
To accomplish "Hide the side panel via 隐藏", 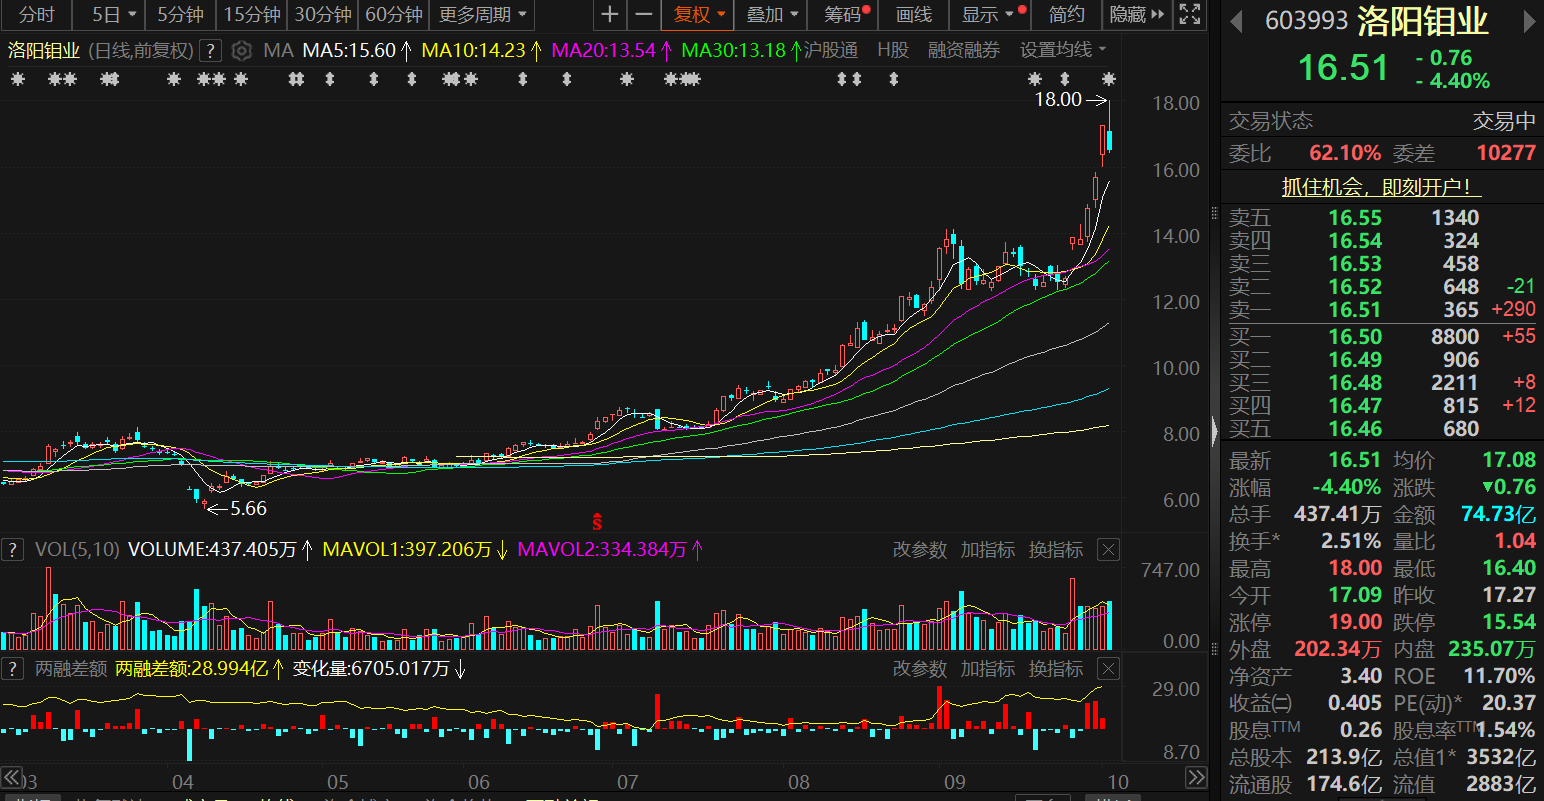I will click(1137, 15).
